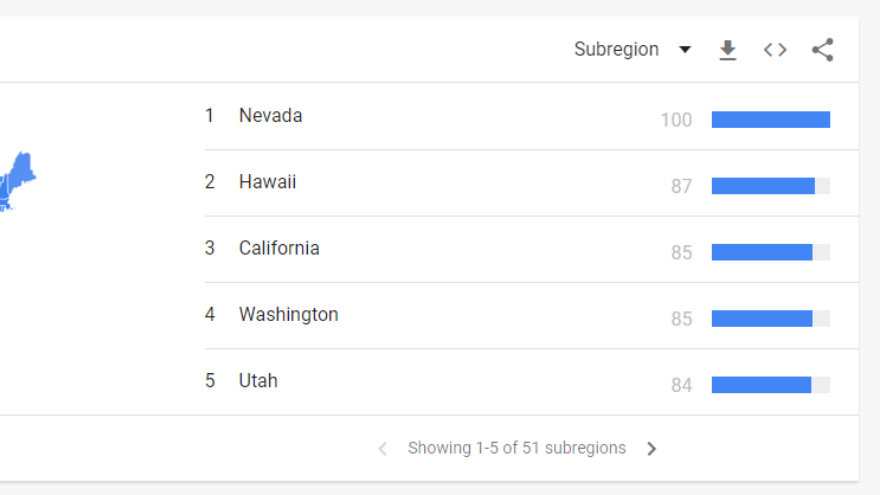880x495 pixels.
Task: Click Hawaii's interest bar showing 87
Action: (x=763, y=186)
